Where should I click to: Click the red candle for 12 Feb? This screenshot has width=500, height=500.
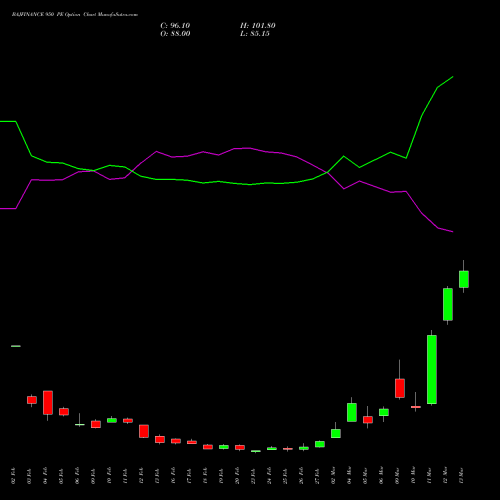pyautogui.click(x=144, y=431)
